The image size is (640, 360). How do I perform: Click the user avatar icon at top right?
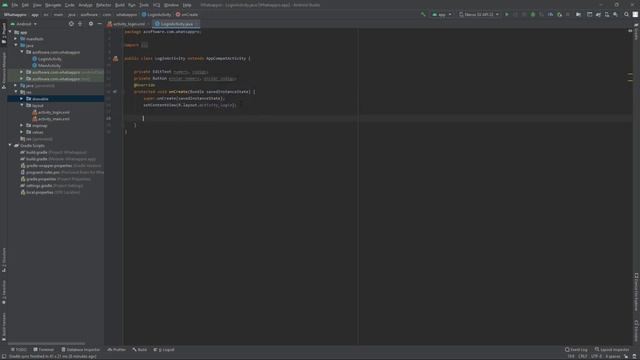[635, 14]
